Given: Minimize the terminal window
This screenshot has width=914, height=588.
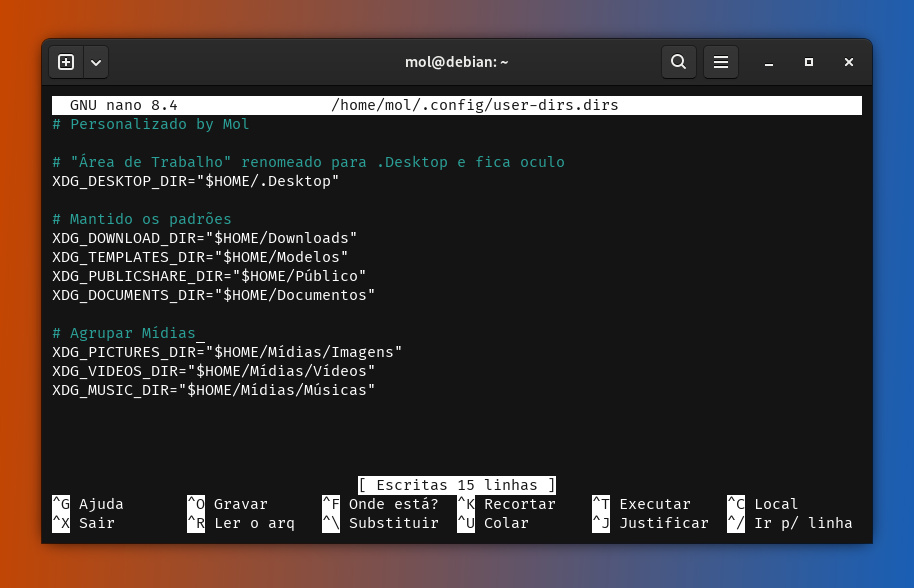Looking at the screenshot, I should (769, 62).
